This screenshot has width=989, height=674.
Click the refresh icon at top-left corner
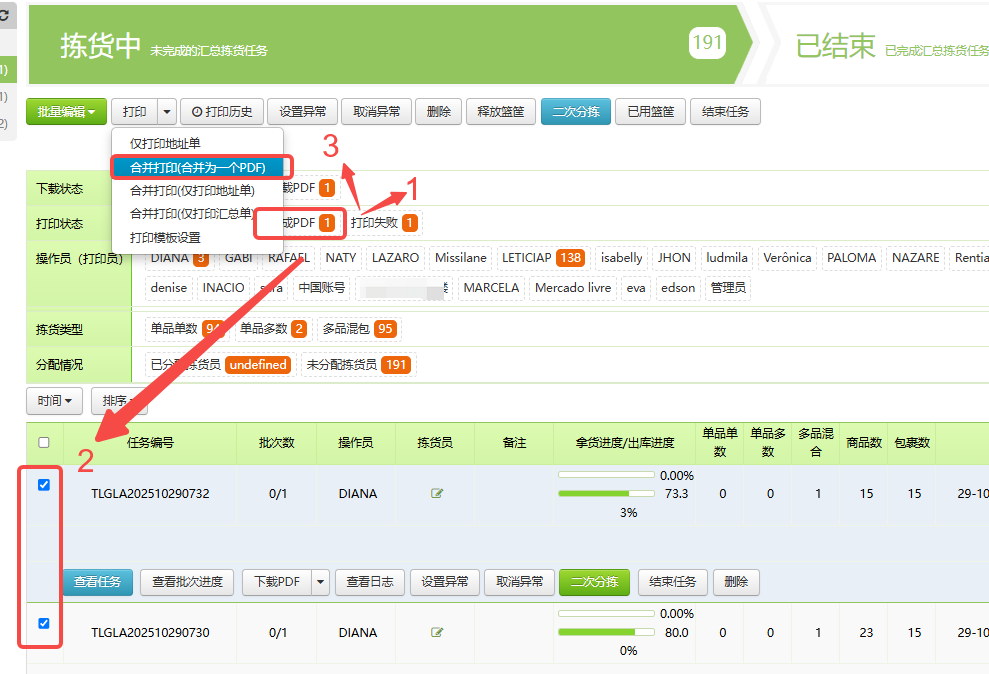4,17
